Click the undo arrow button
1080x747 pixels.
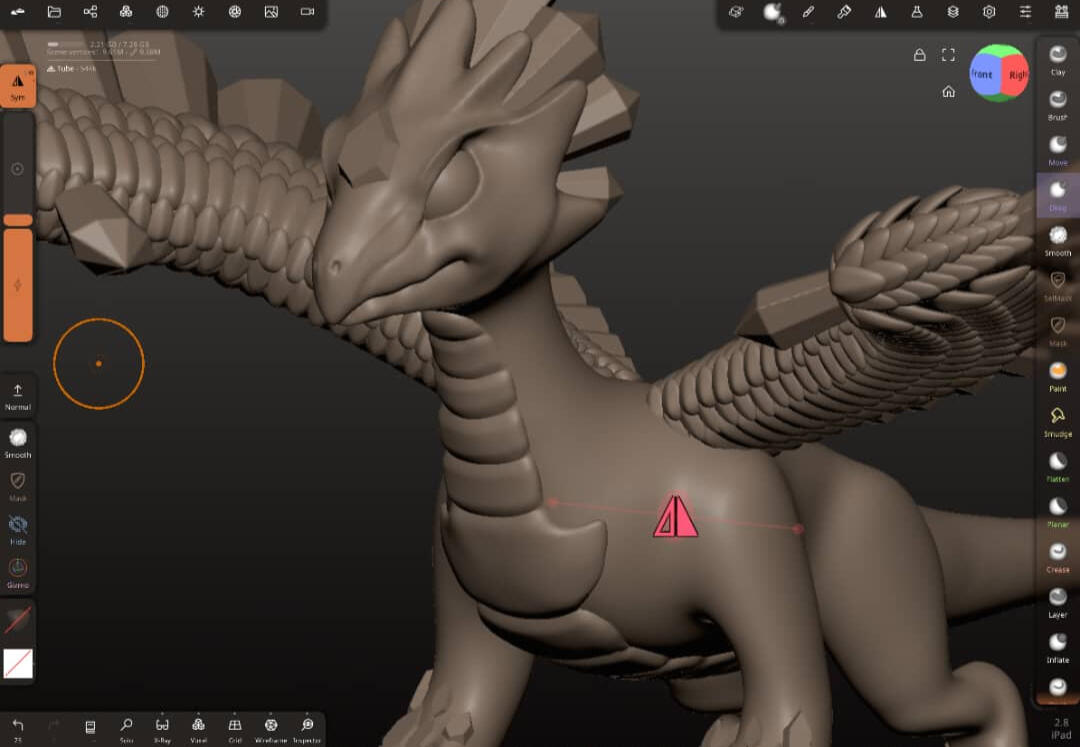(18, 728)
